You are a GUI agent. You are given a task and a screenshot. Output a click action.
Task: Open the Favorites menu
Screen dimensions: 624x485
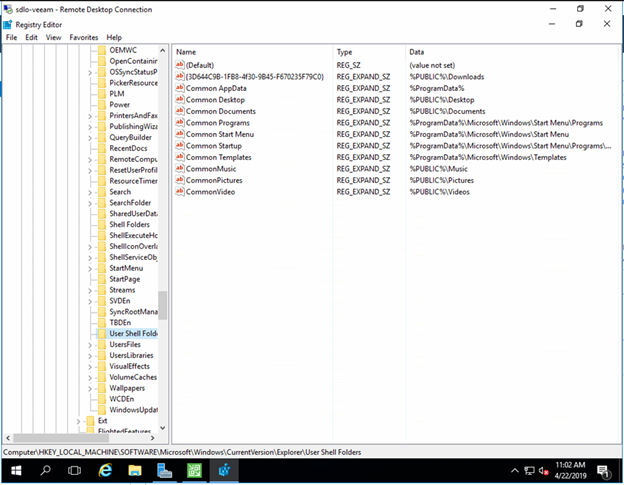pos(84,37)
